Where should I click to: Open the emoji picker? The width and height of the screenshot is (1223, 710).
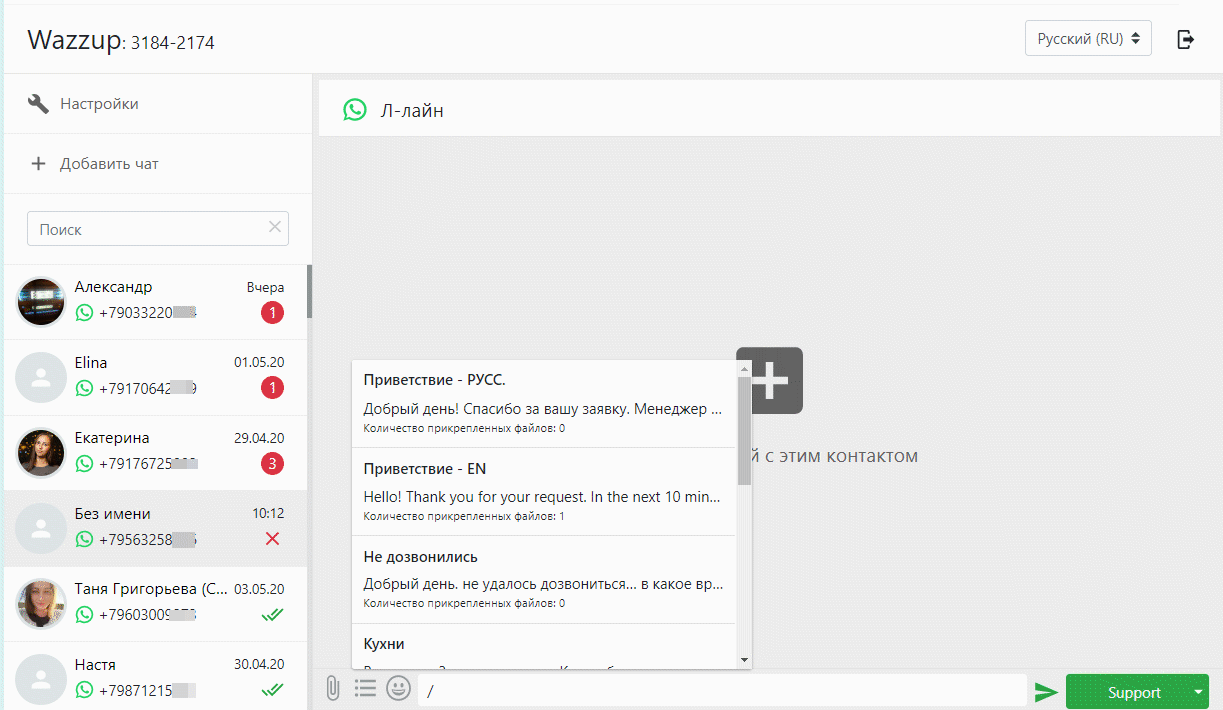(x=397, y=688)
